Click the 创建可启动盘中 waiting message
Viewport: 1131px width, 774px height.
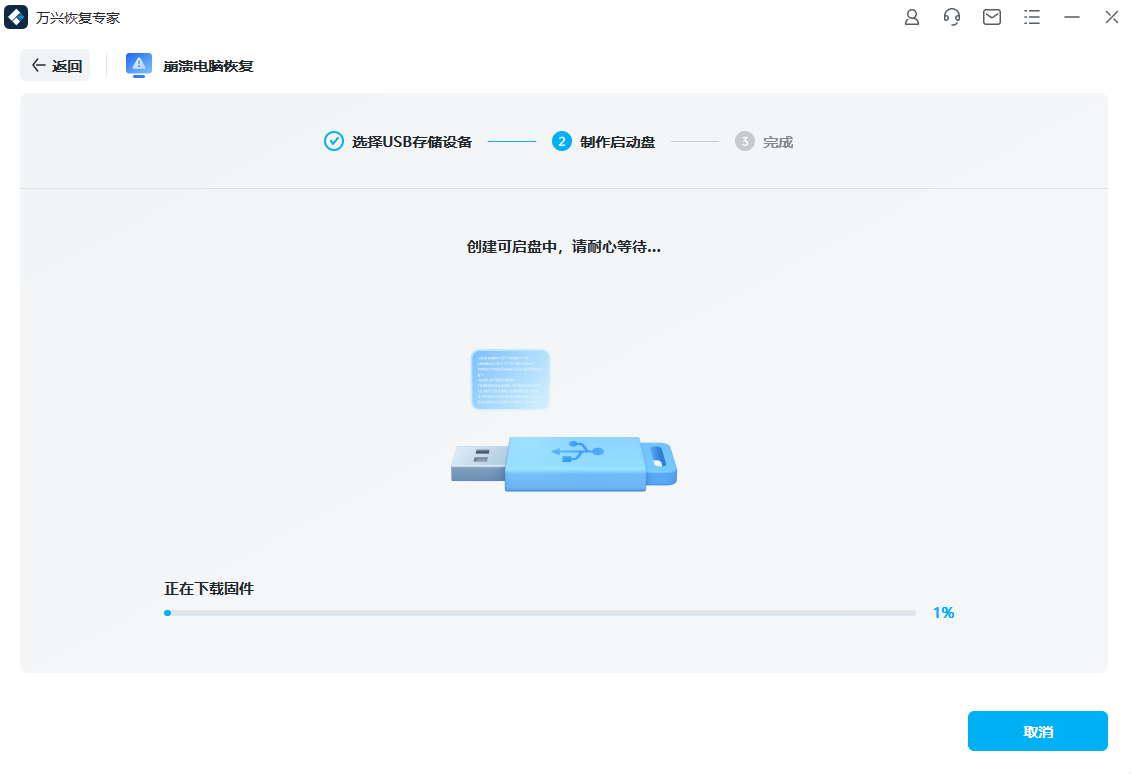[x=565, y=246]
